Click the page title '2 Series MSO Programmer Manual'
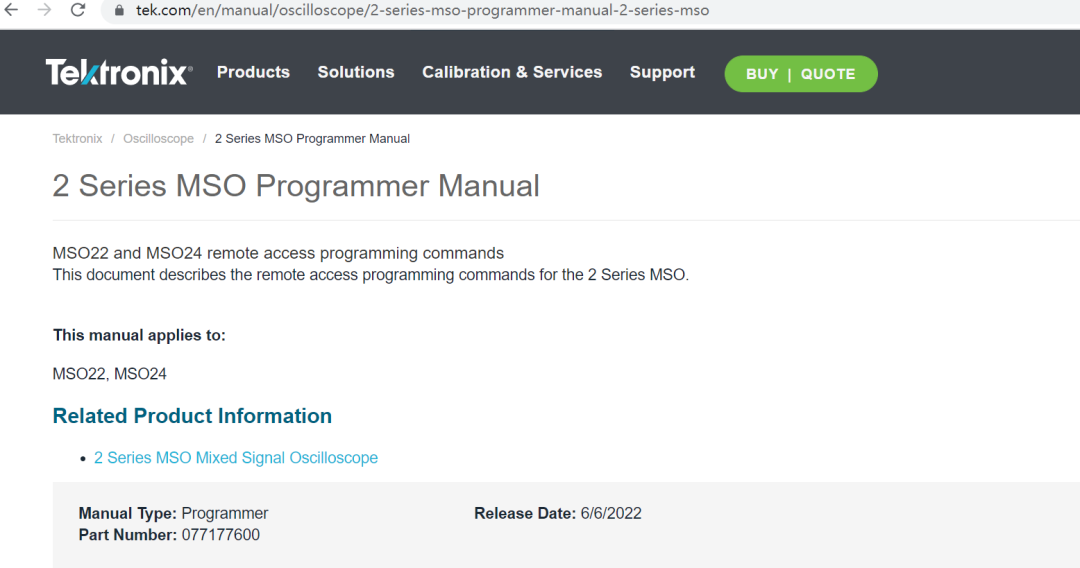The width and height of the screenshot is (1080, 568). (296, 186)
